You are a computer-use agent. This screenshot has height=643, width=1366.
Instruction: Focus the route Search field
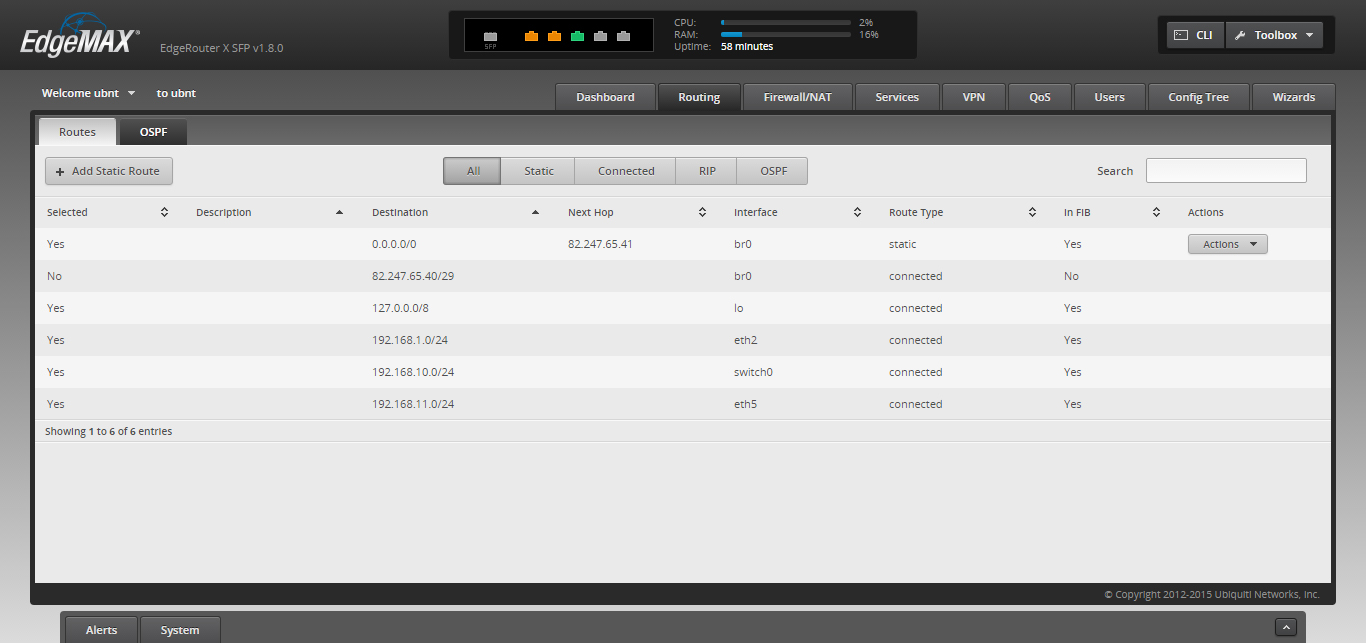click(1225, 171)
